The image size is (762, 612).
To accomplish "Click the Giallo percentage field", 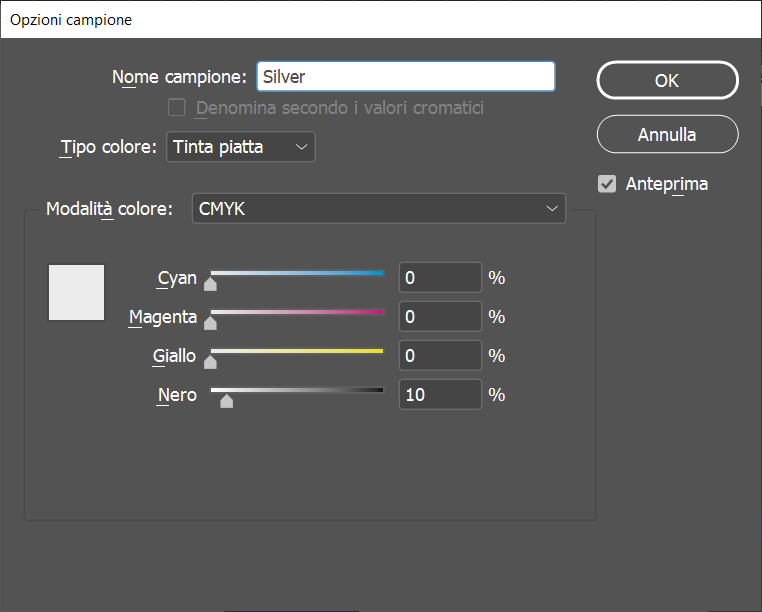I will (440, 355).
